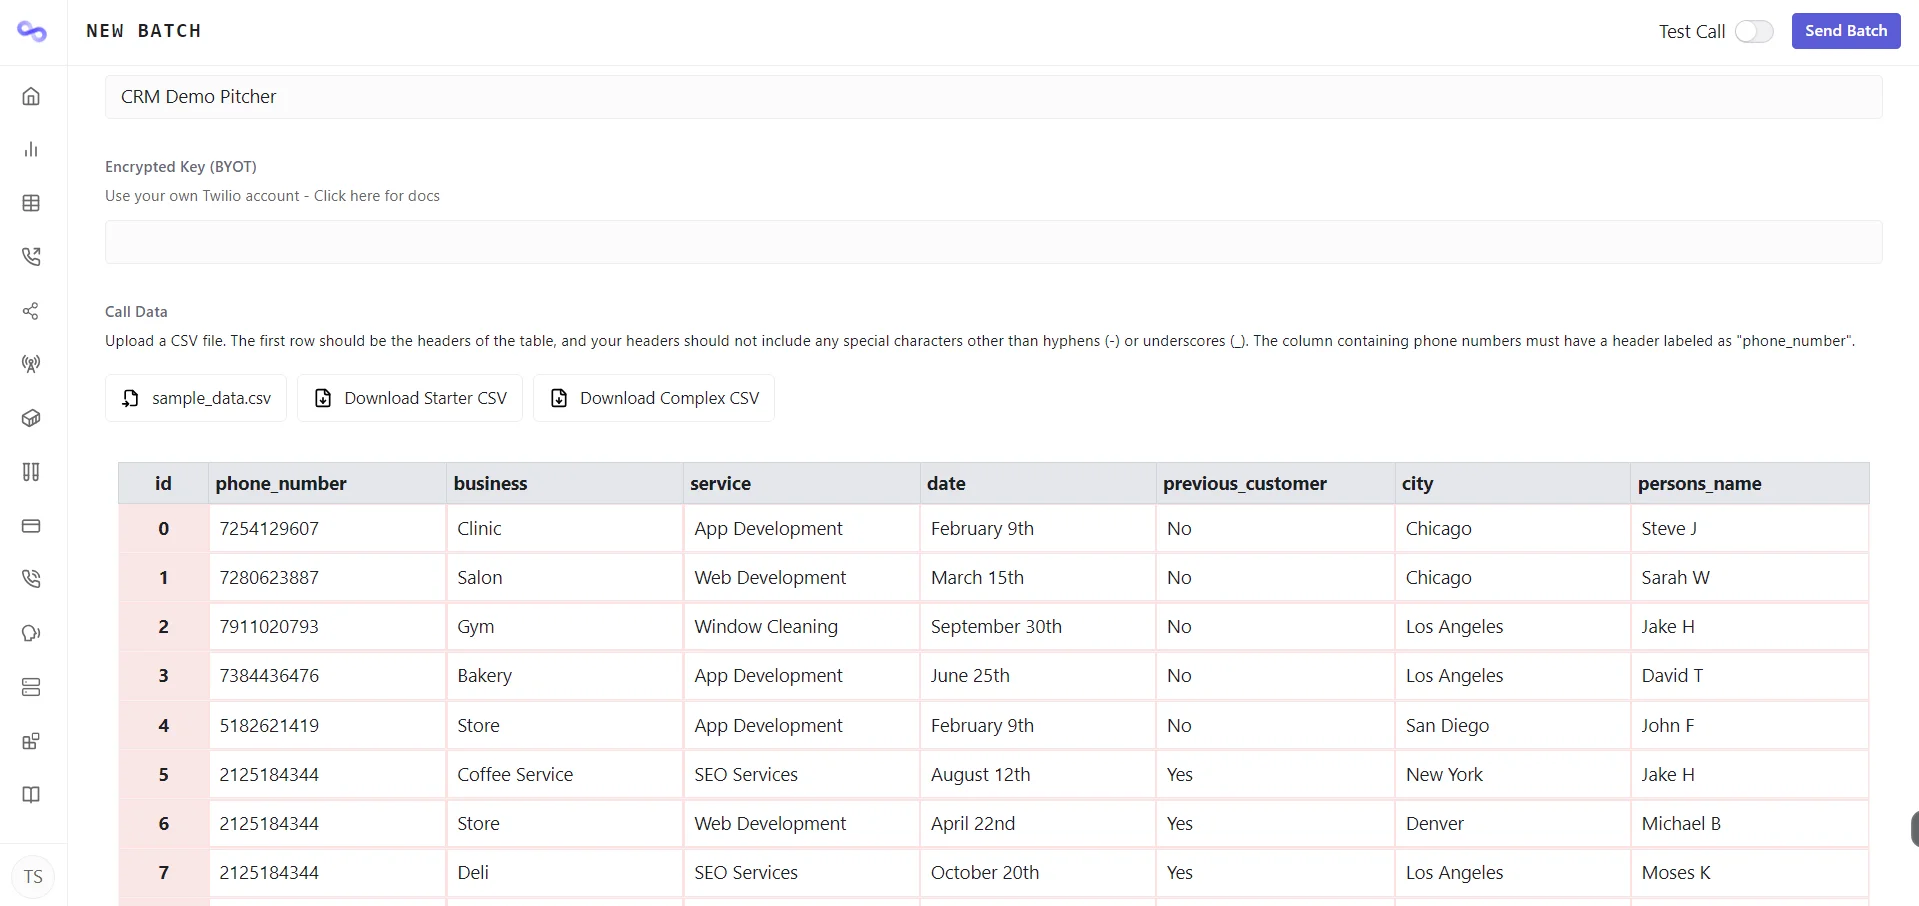Click the previous_customer column header
The width and height of the screenshot is (1919, 906).
[1275, 484]
